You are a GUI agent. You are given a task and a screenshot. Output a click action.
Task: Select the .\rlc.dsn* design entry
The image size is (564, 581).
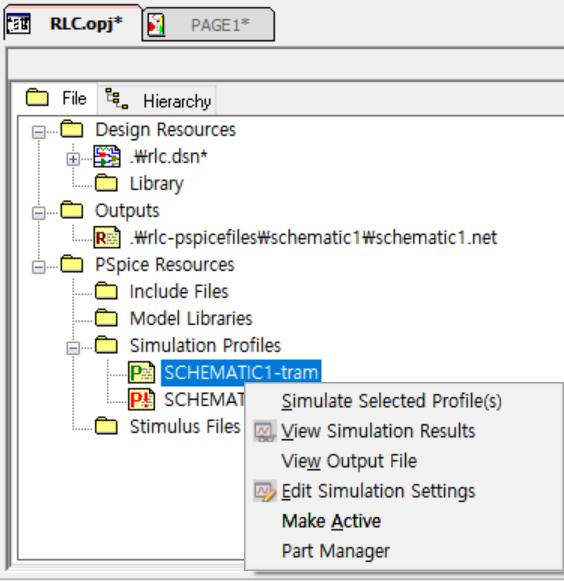[x=168, y=156]
